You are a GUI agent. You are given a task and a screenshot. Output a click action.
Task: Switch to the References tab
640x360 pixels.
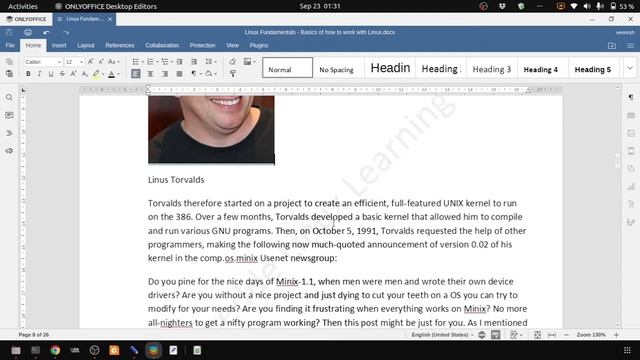(x=120, y=45)
